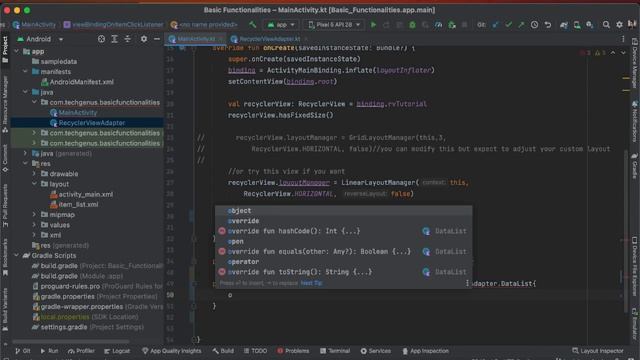This screenshot has height=360, width=640.
Task: Open the Pixel 6 API 28 device dropdown
Action: click(x=334, y=25)
